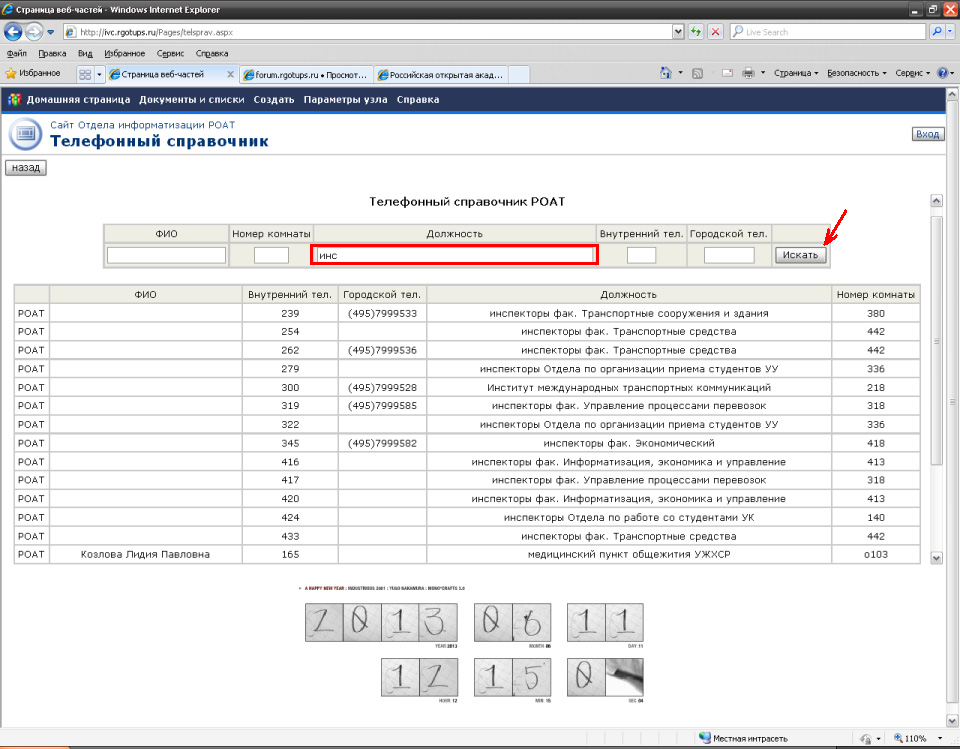Click the Print icon

[748, 74]
